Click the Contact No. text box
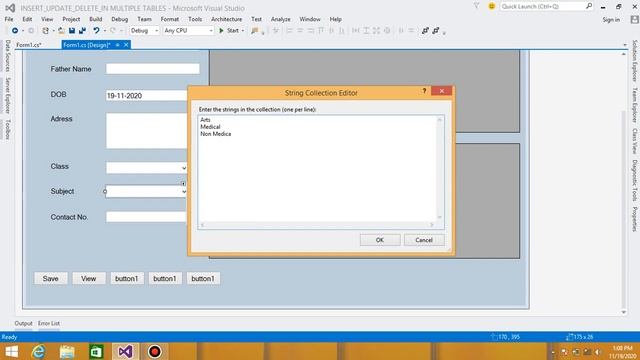Viewport: 640px width, 360px height. [x=146, y=217]
